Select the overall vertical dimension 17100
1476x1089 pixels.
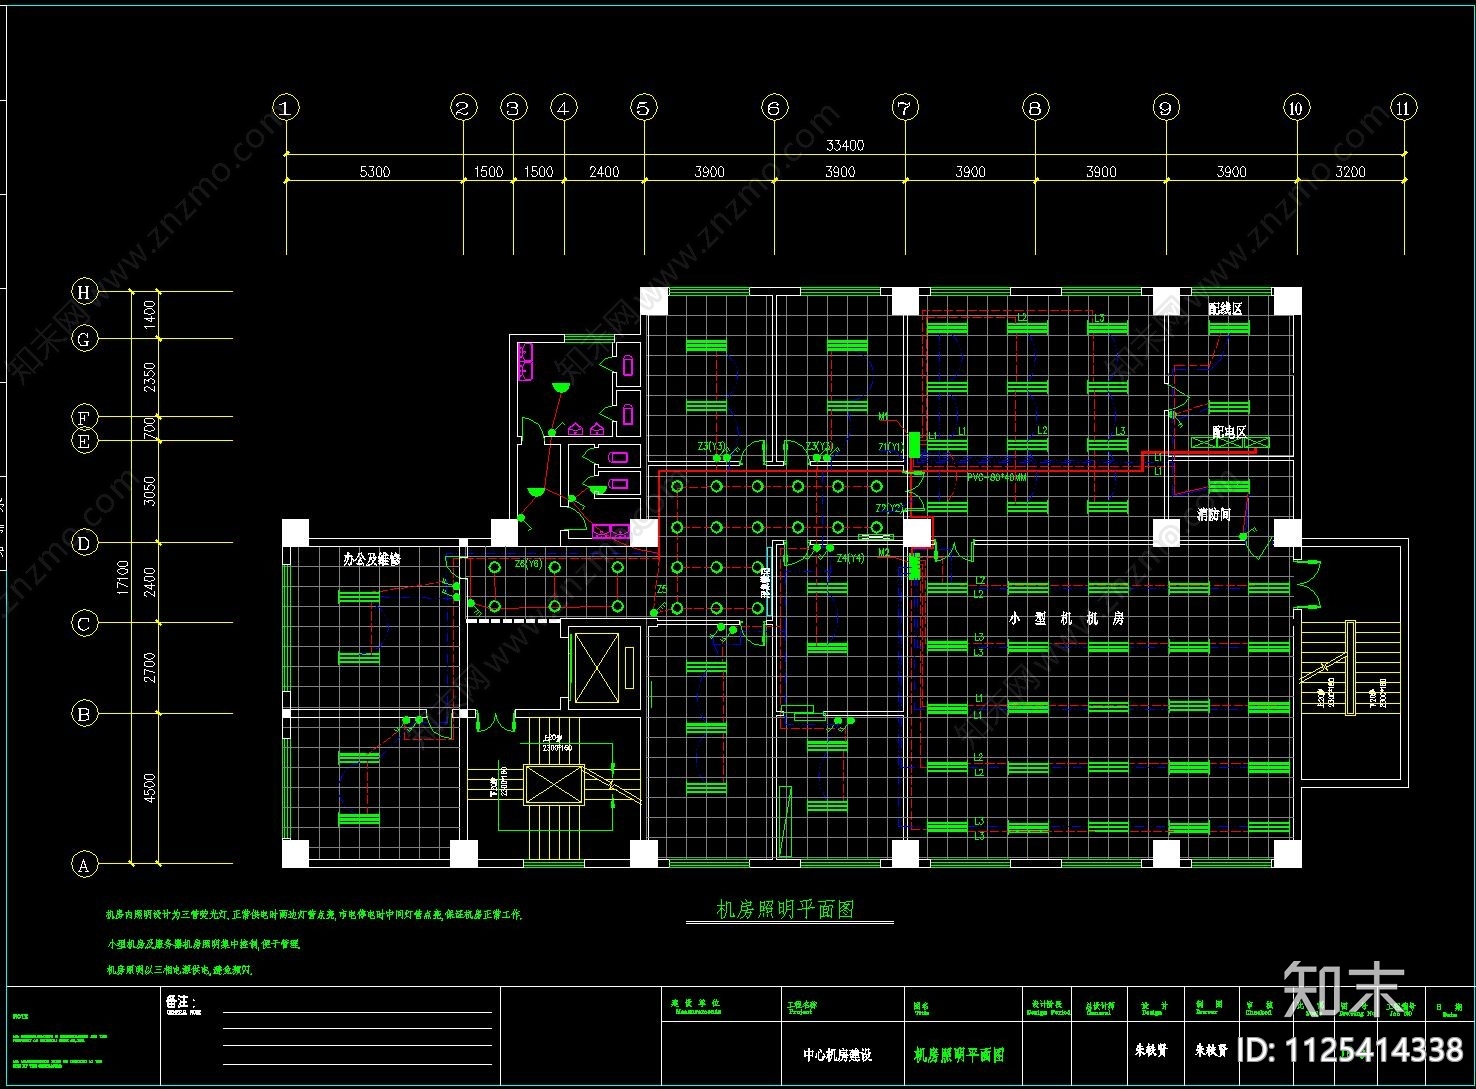tap(123, 577)
